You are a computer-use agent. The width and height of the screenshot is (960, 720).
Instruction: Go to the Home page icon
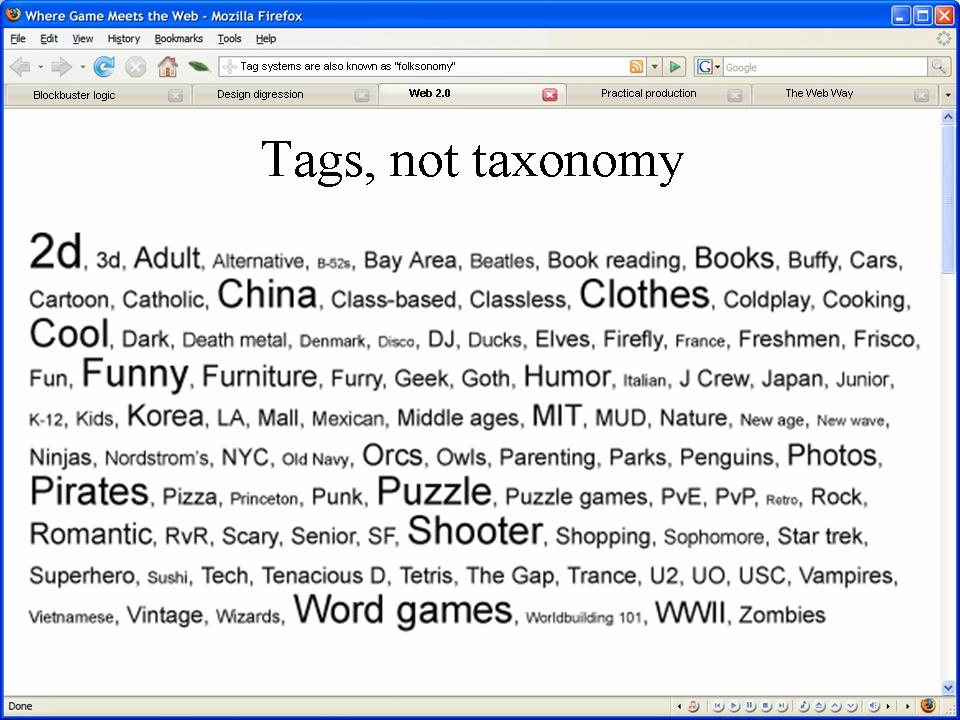pos(167,66)
